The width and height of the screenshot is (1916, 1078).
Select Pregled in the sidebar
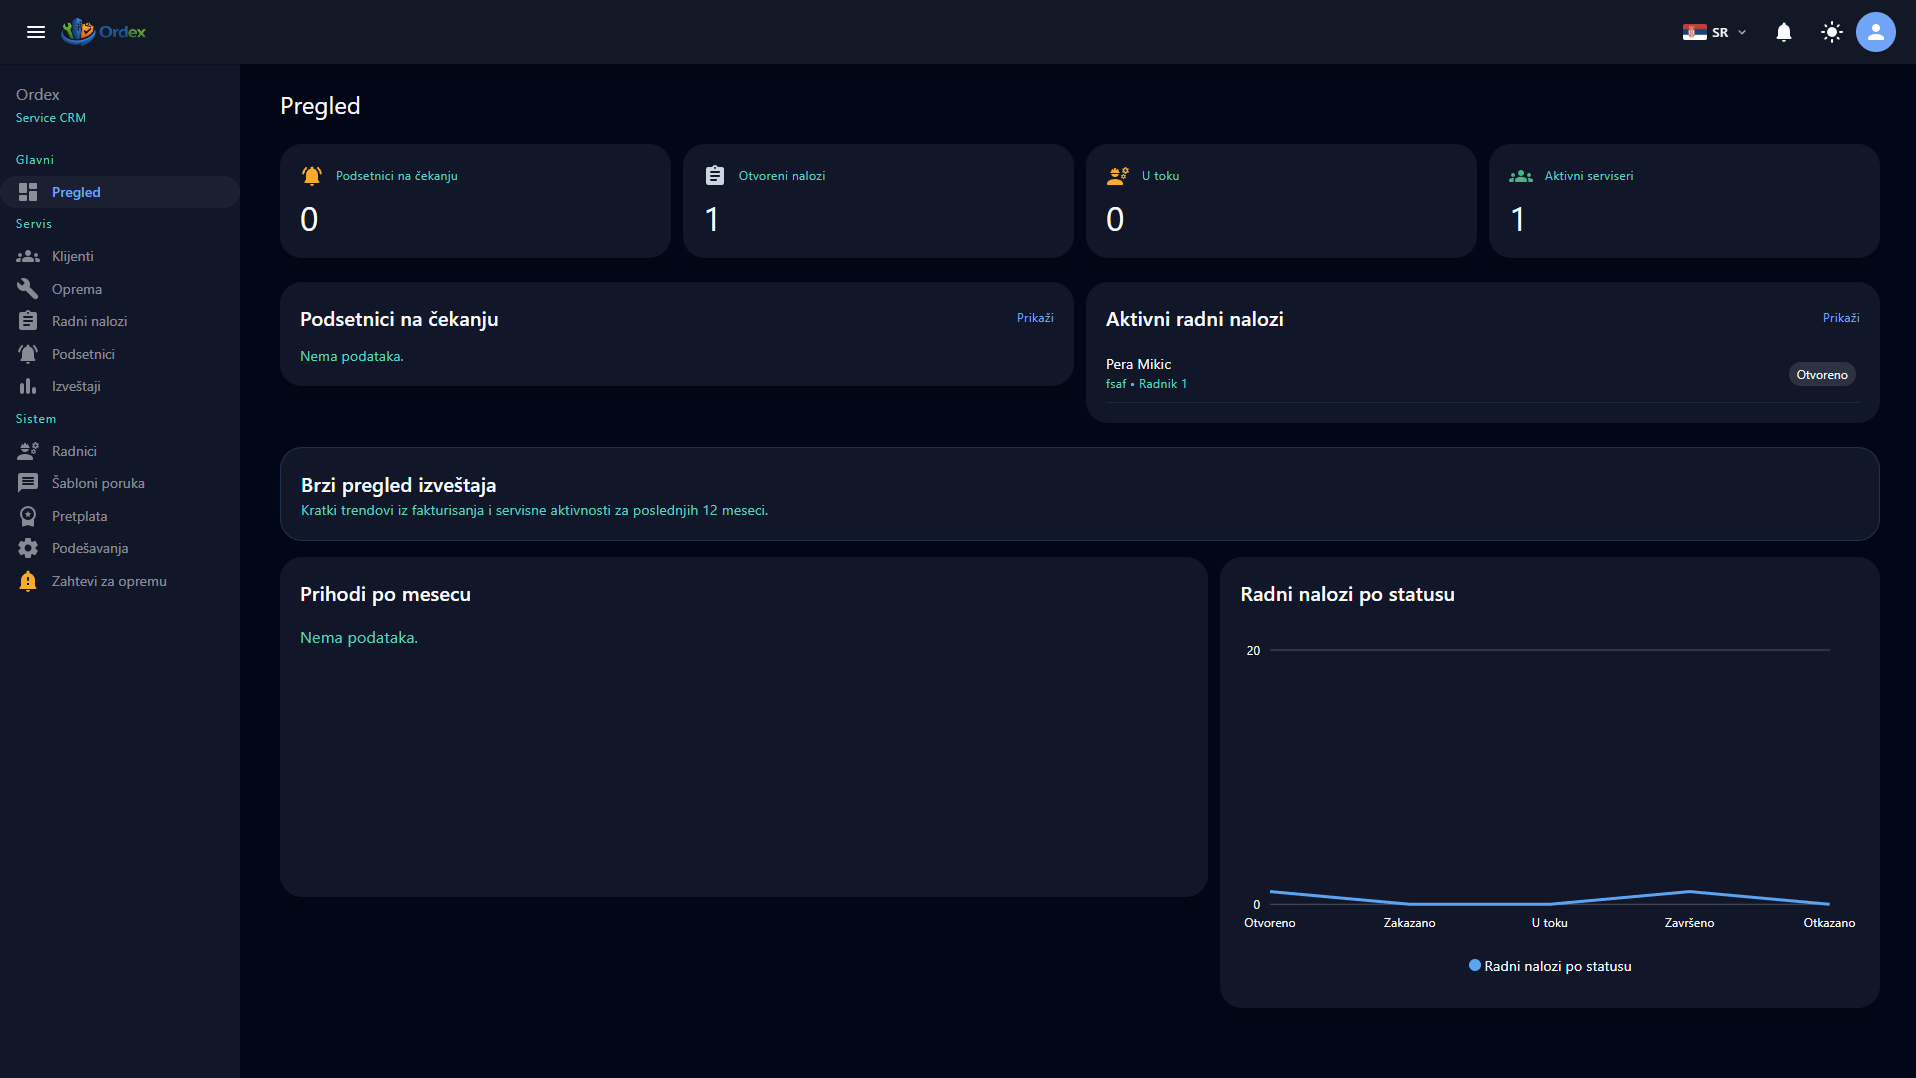(120, 192)
